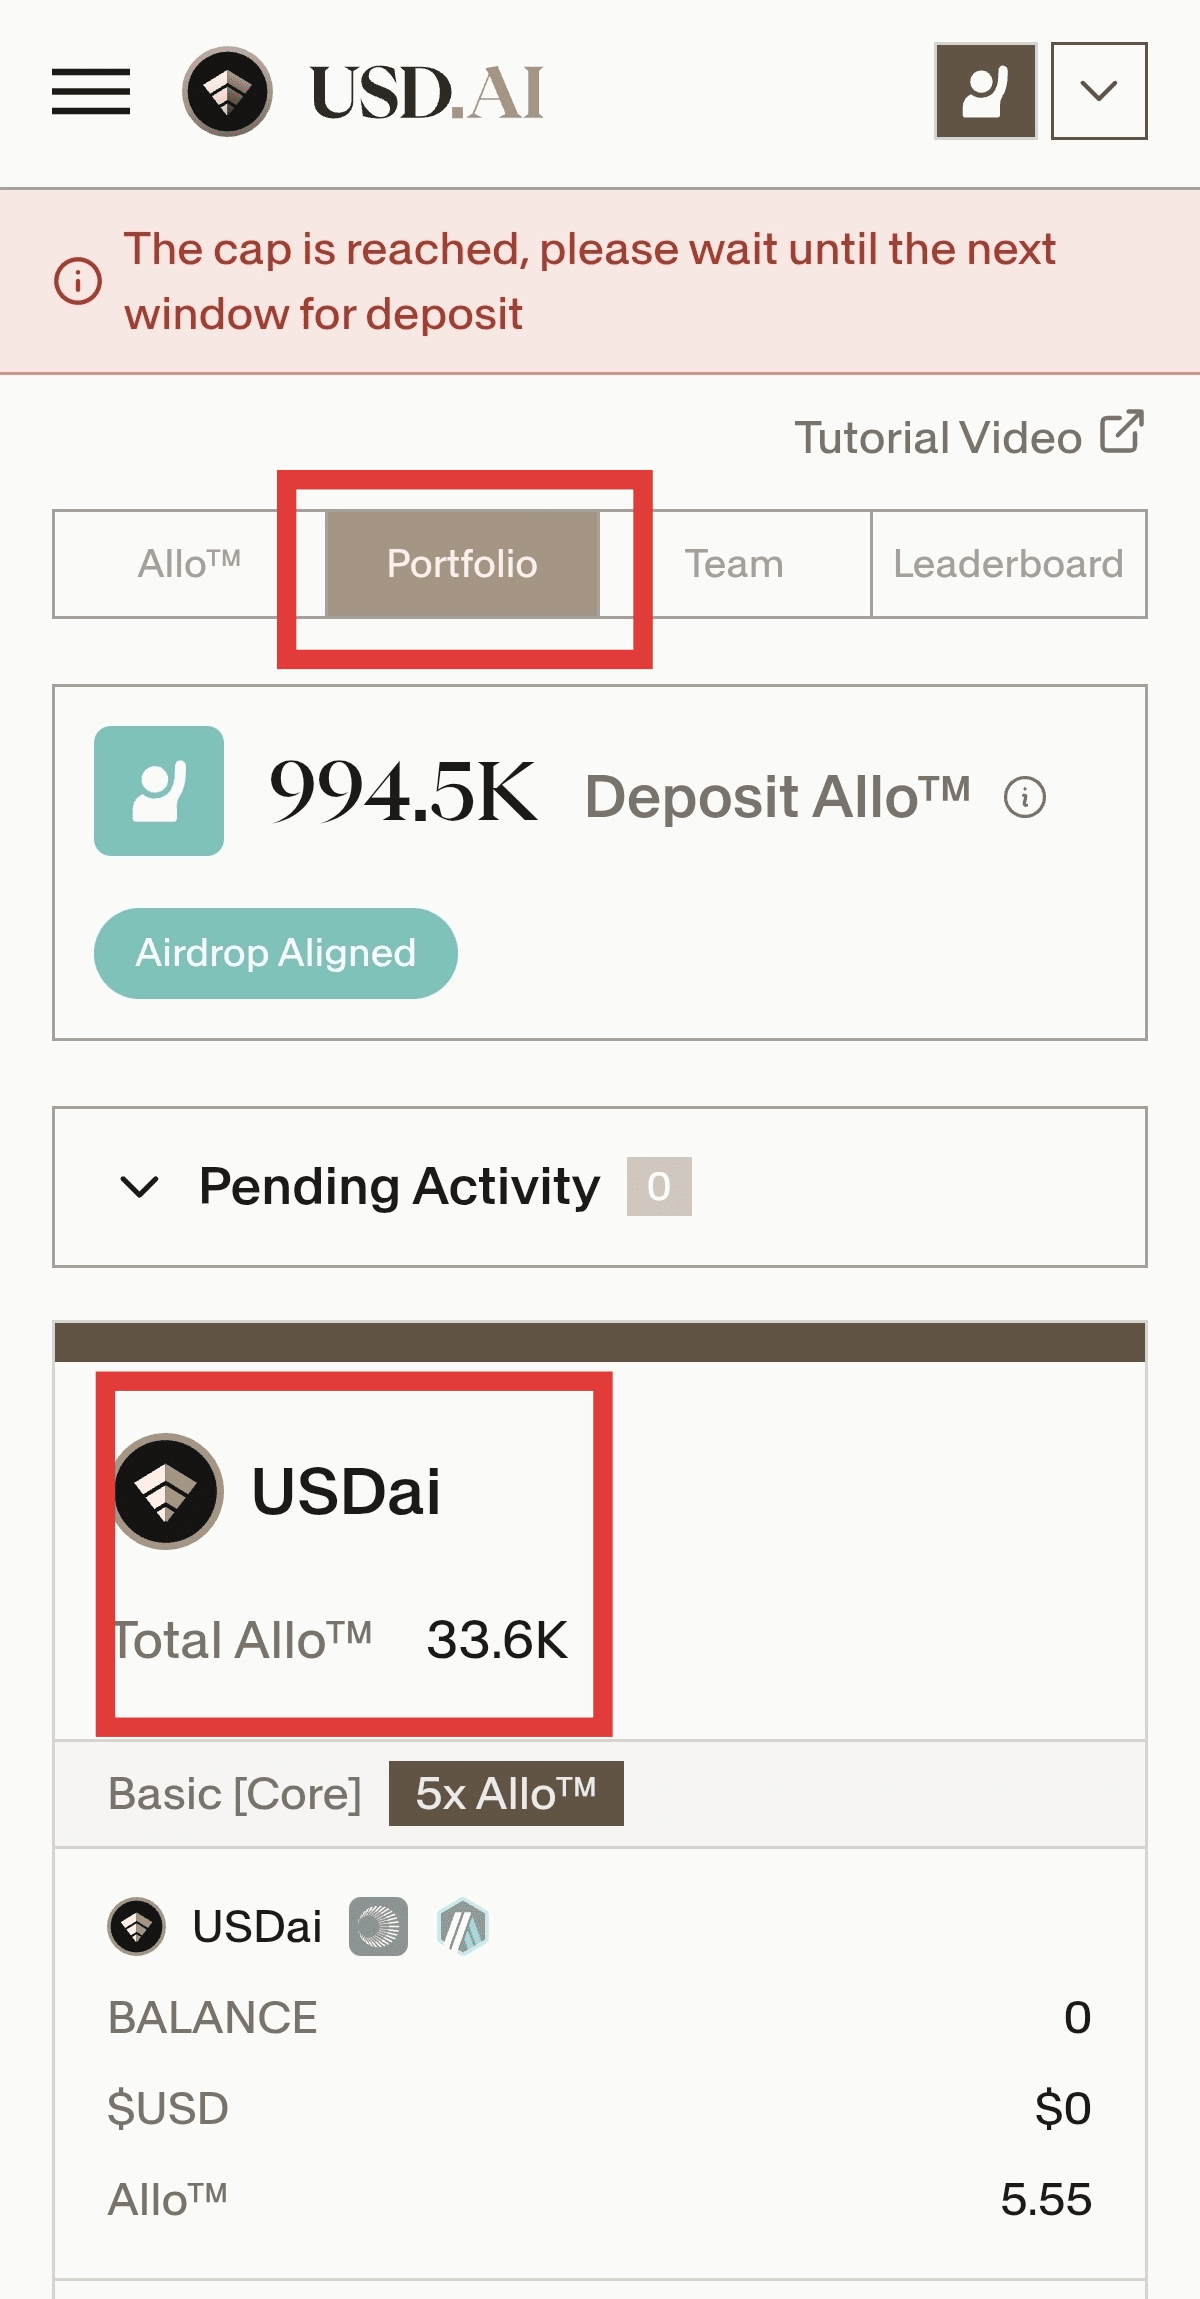Screen dimensions: 1200x2299
Task: Switch to the Allo™ tab
Action: click(x=189, y=564)
